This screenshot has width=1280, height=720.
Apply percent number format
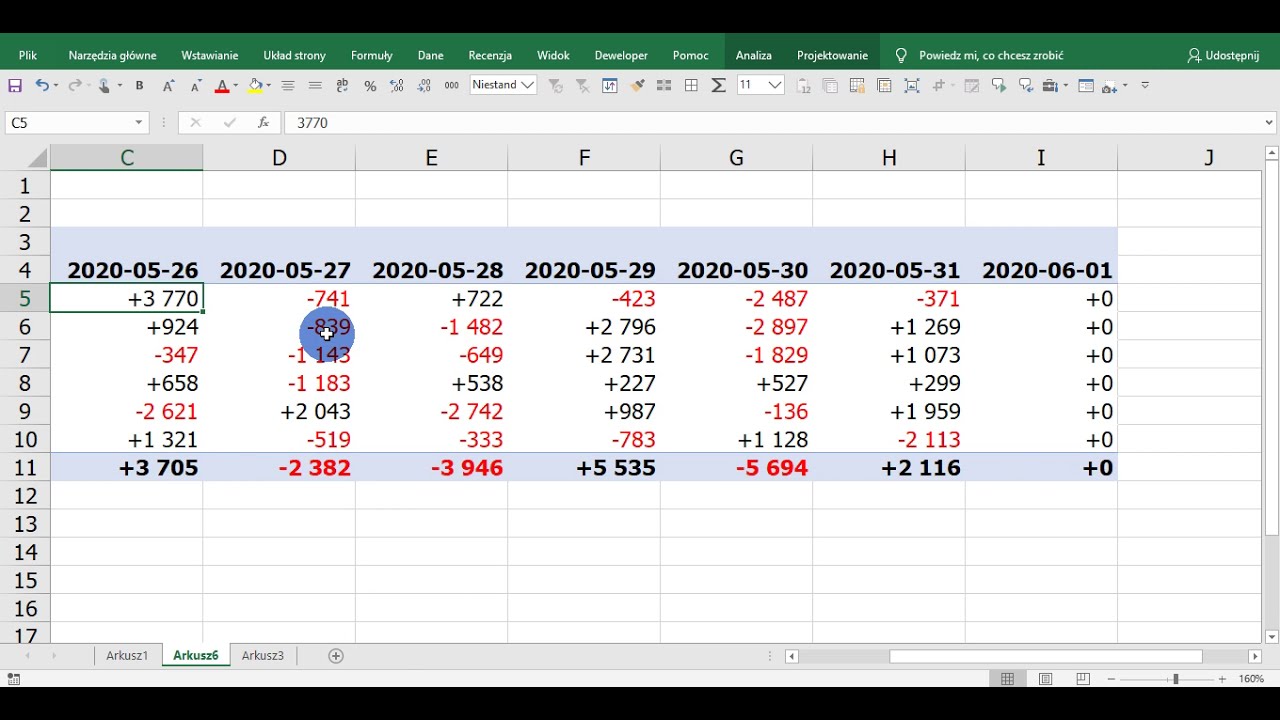tap(370, 86)
